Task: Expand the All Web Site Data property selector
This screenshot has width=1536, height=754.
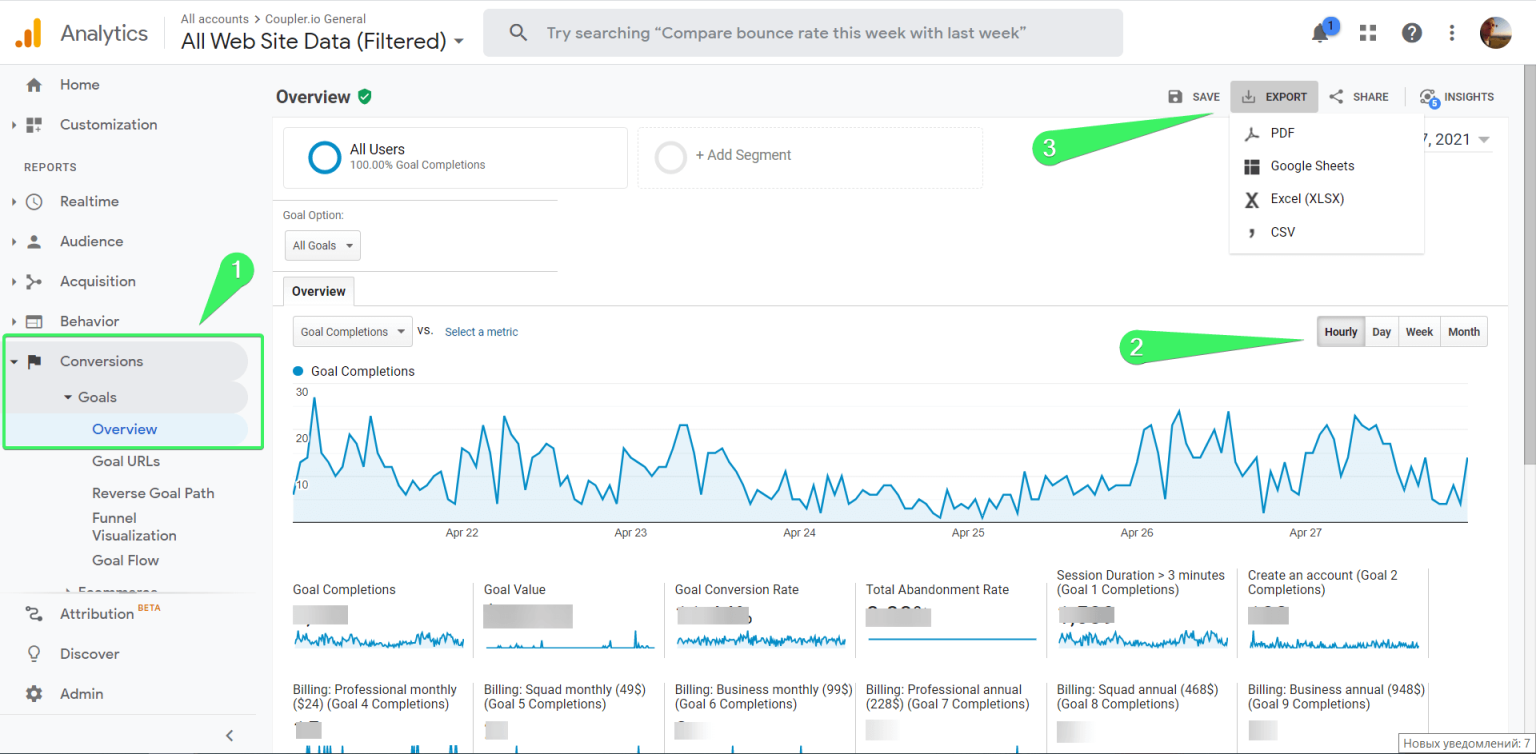Action: 459,42
